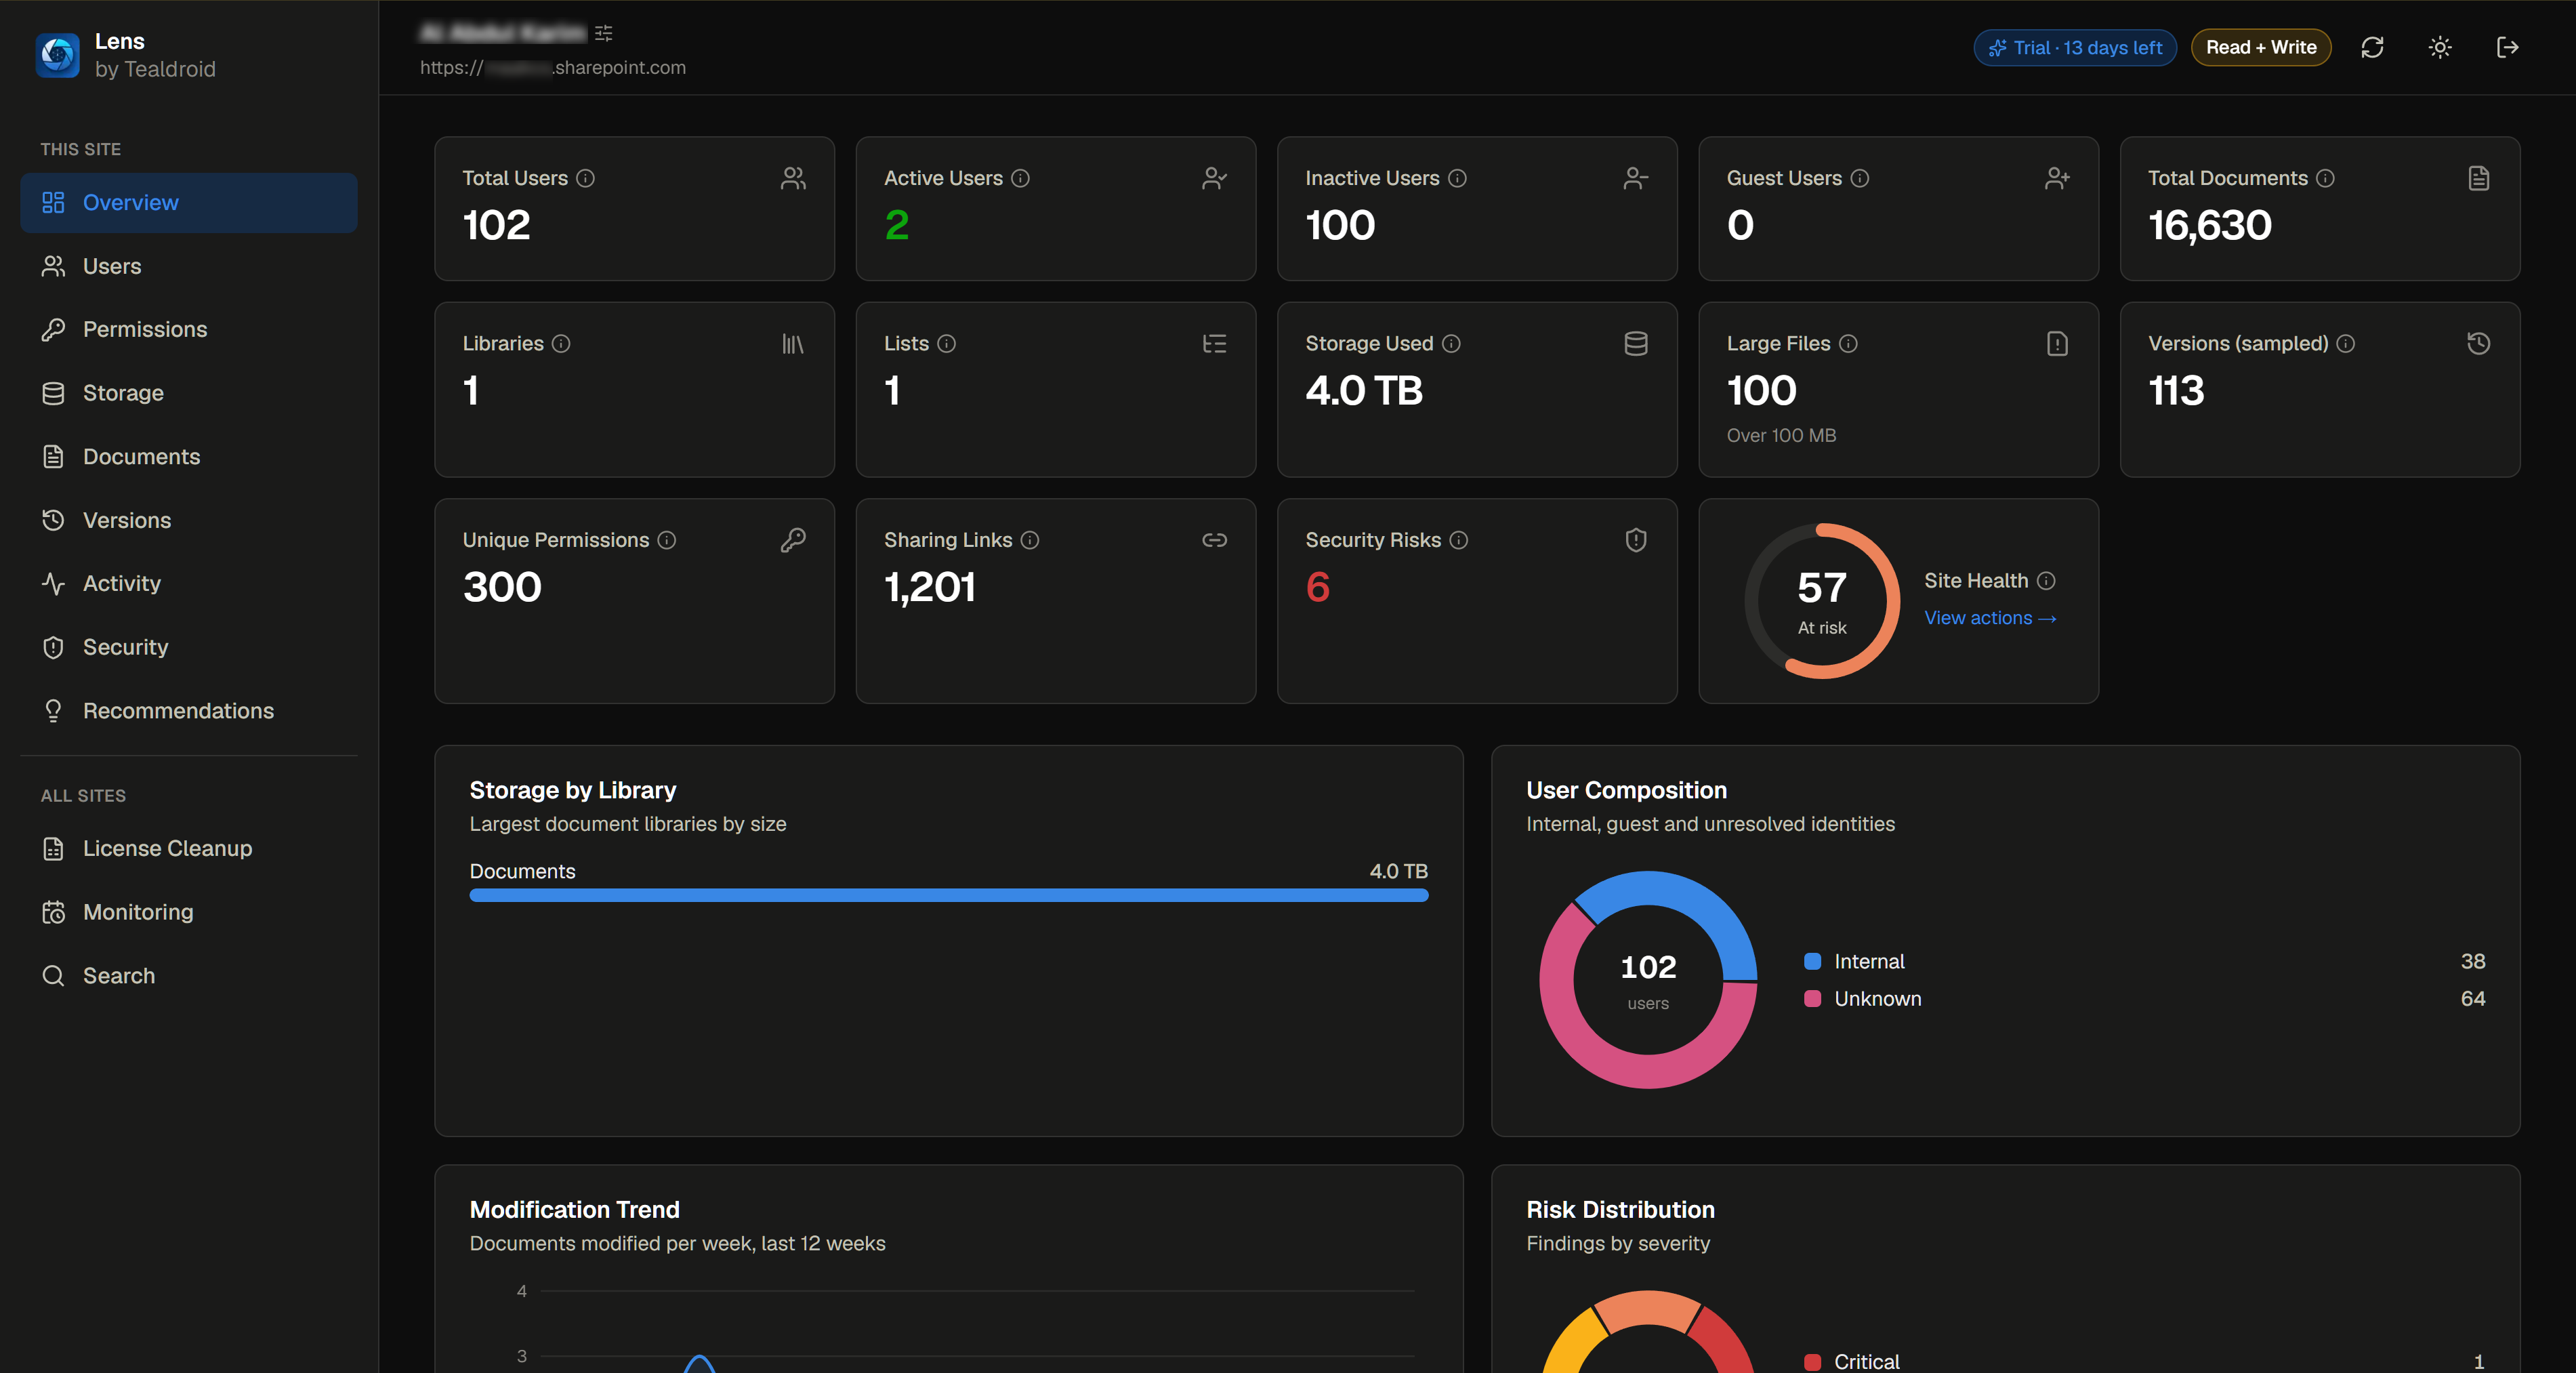
Task: Click the Unique Permissions info icon
Action: (x=667, y=540)
